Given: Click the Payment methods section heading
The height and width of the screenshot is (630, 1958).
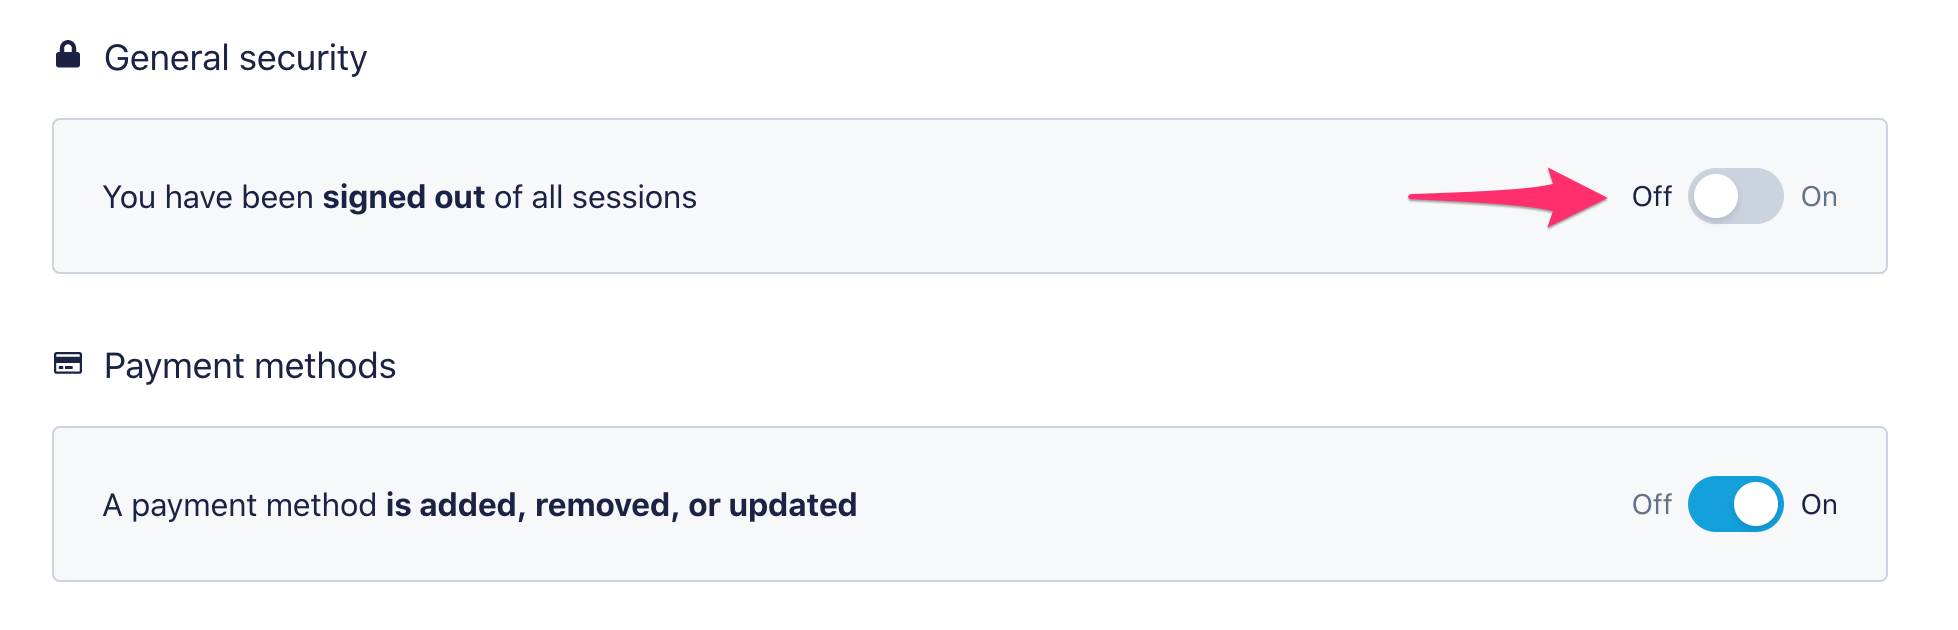Looking at the screenshot, I should click(250, 366).
